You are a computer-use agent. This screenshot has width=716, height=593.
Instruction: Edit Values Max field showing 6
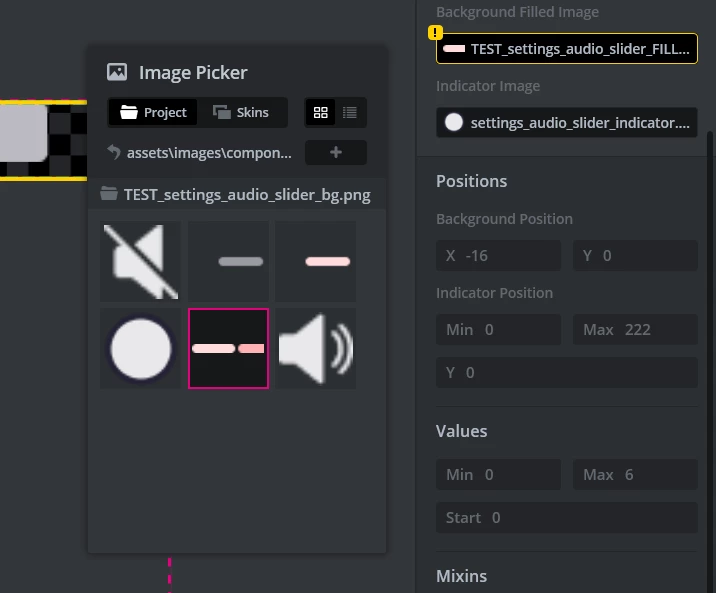pos(635,475)
